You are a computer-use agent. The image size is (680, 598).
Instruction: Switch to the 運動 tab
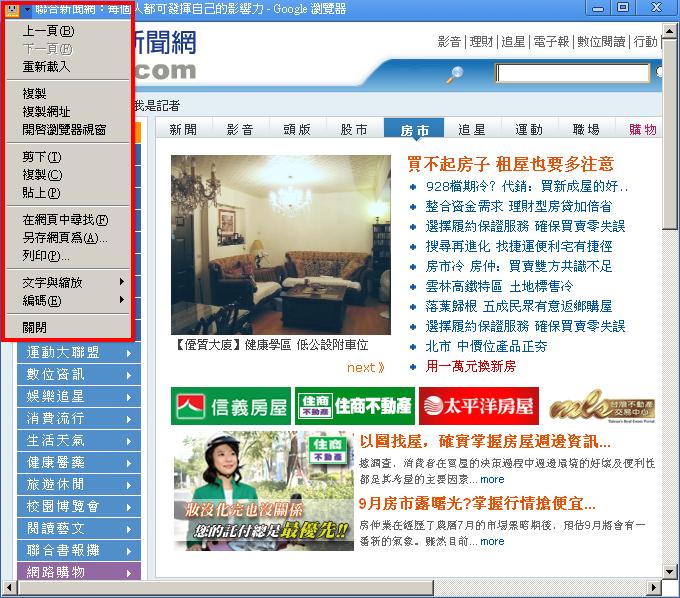(530, 129)
